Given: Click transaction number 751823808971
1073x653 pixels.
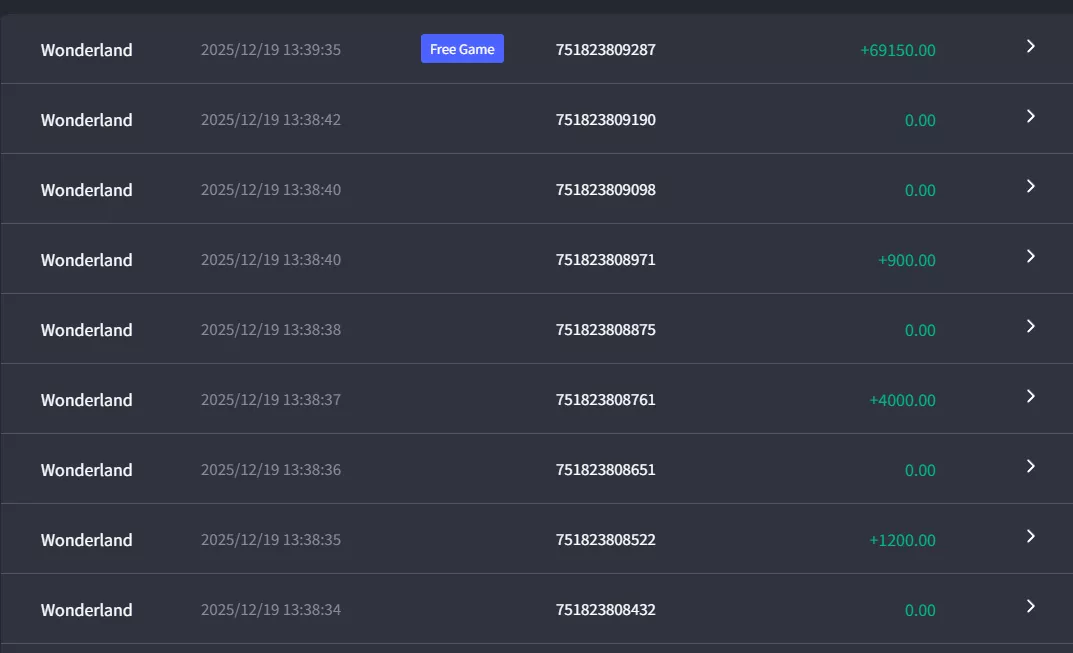Looking at the screenshot, I should [x=606, y=260].
